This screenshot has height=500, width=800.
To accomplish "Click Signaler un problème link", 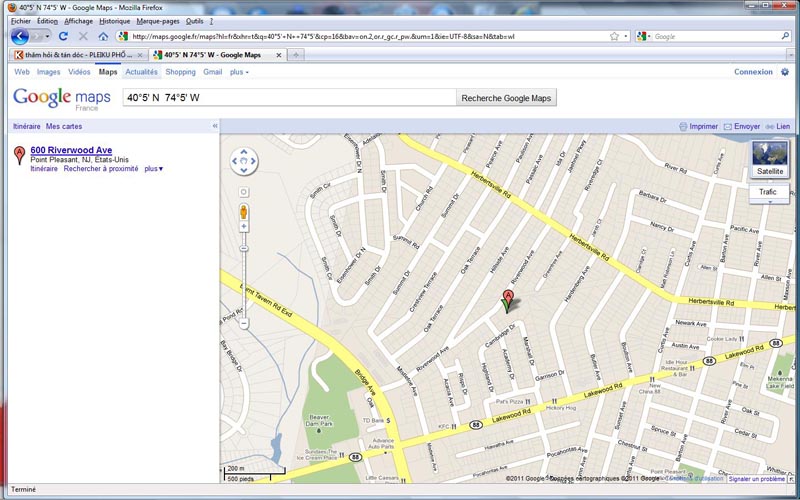I will (757, 479).
